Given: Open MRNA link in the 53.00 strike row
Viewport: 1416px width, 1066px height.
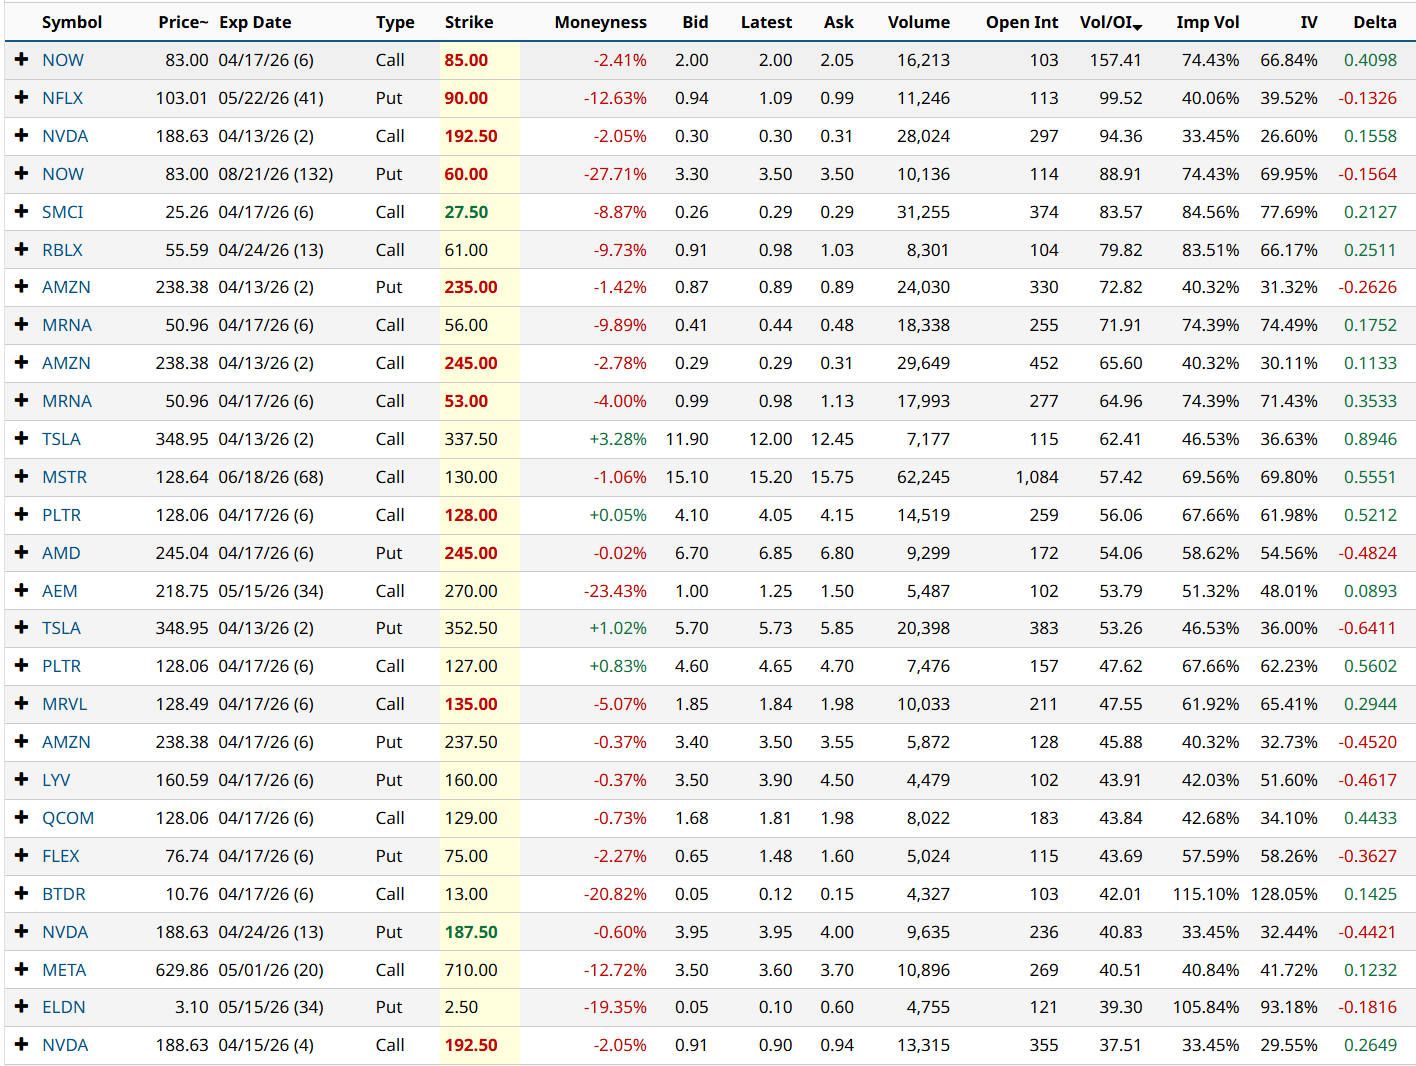Looking at the screenshot, I should click(67, 401).
